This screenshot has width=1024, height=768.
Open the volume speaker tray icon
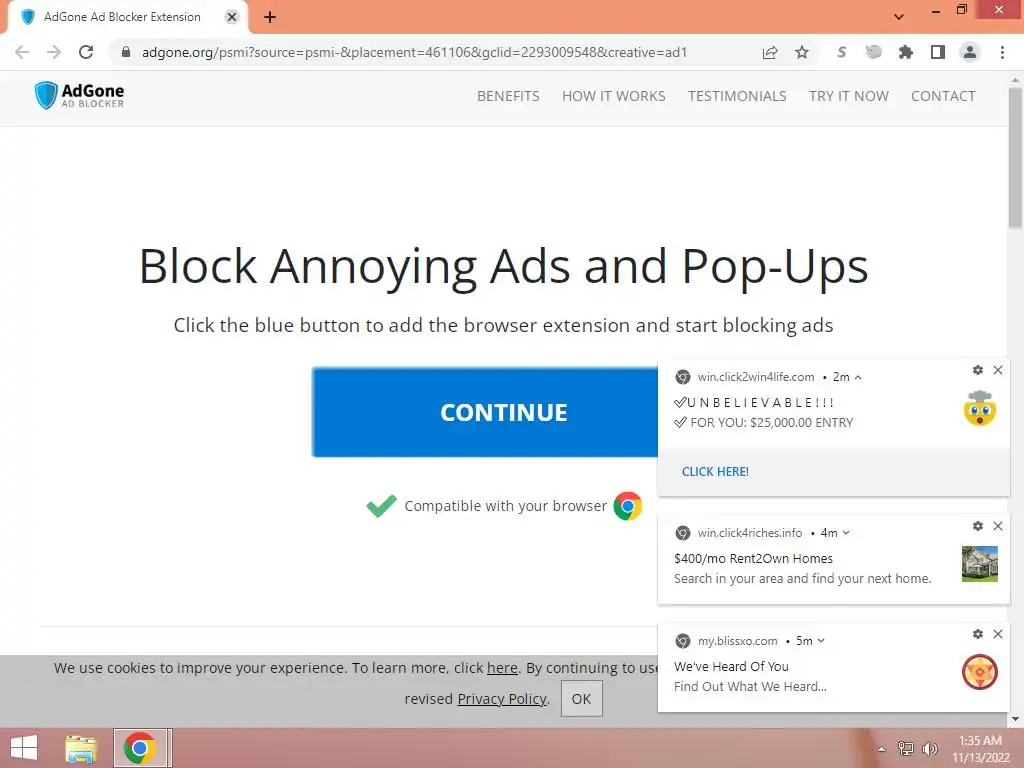click(x=929, y=749)
